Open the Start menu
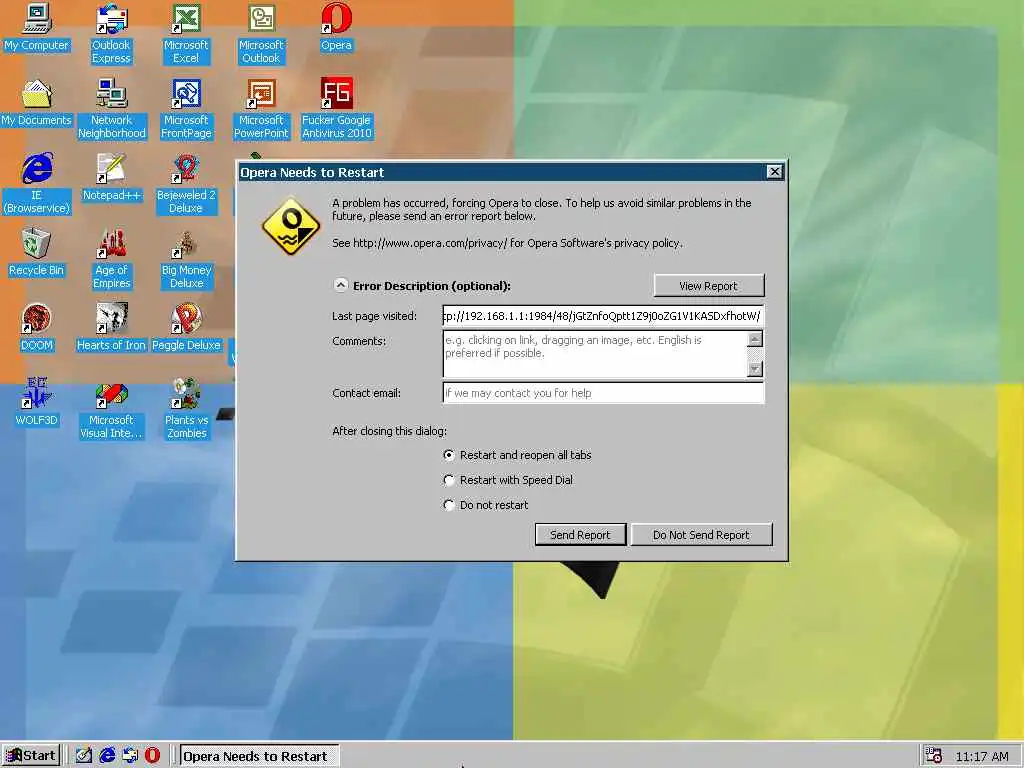Image resolution: width=1024 pixels, height=768 pixels. point(31,756)
